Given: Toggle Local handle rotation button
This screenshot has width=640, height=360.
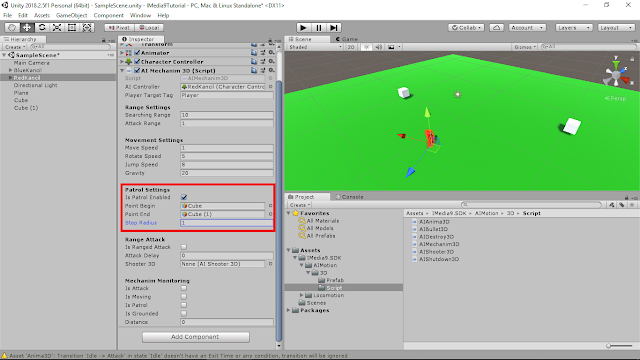Looking at the screenshot, I should click(x=149, y=27).
